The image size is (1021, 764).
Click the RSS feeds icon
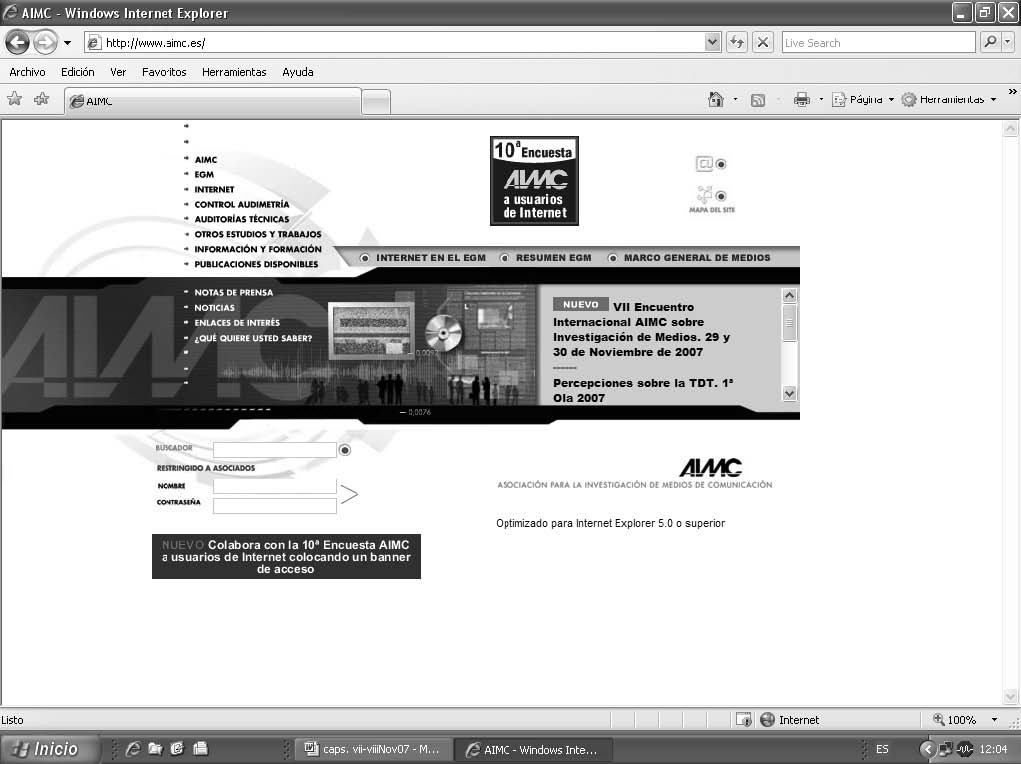[758, 99]
